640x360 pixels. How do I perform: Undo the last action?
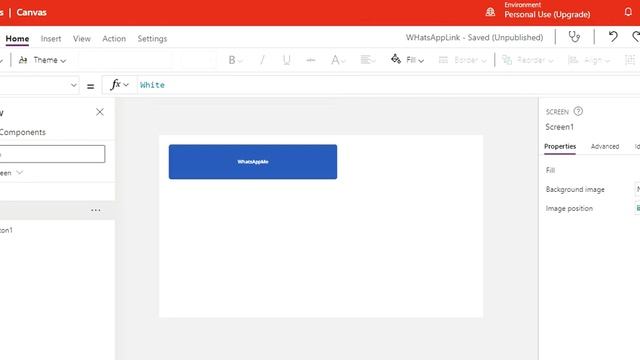613,37
